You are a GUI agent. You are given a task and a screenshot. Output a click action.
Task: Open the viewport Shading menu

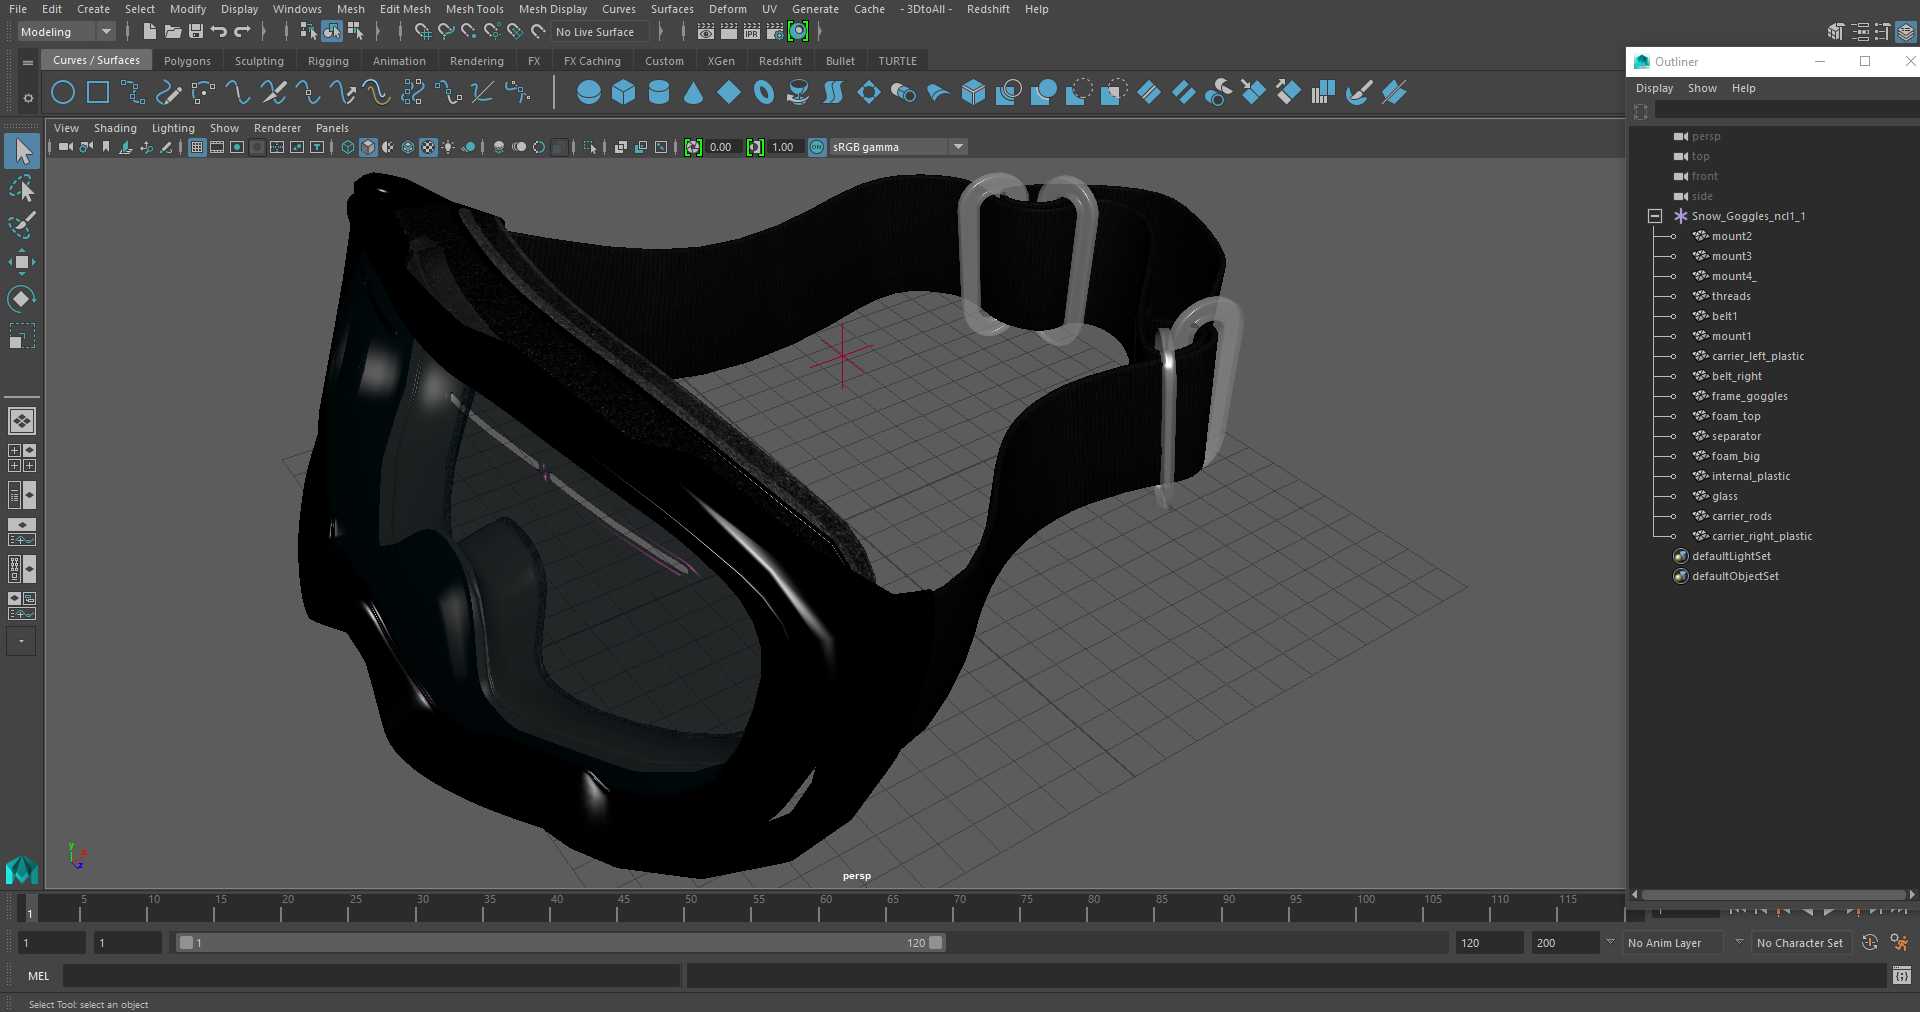(x=115, y=128)
